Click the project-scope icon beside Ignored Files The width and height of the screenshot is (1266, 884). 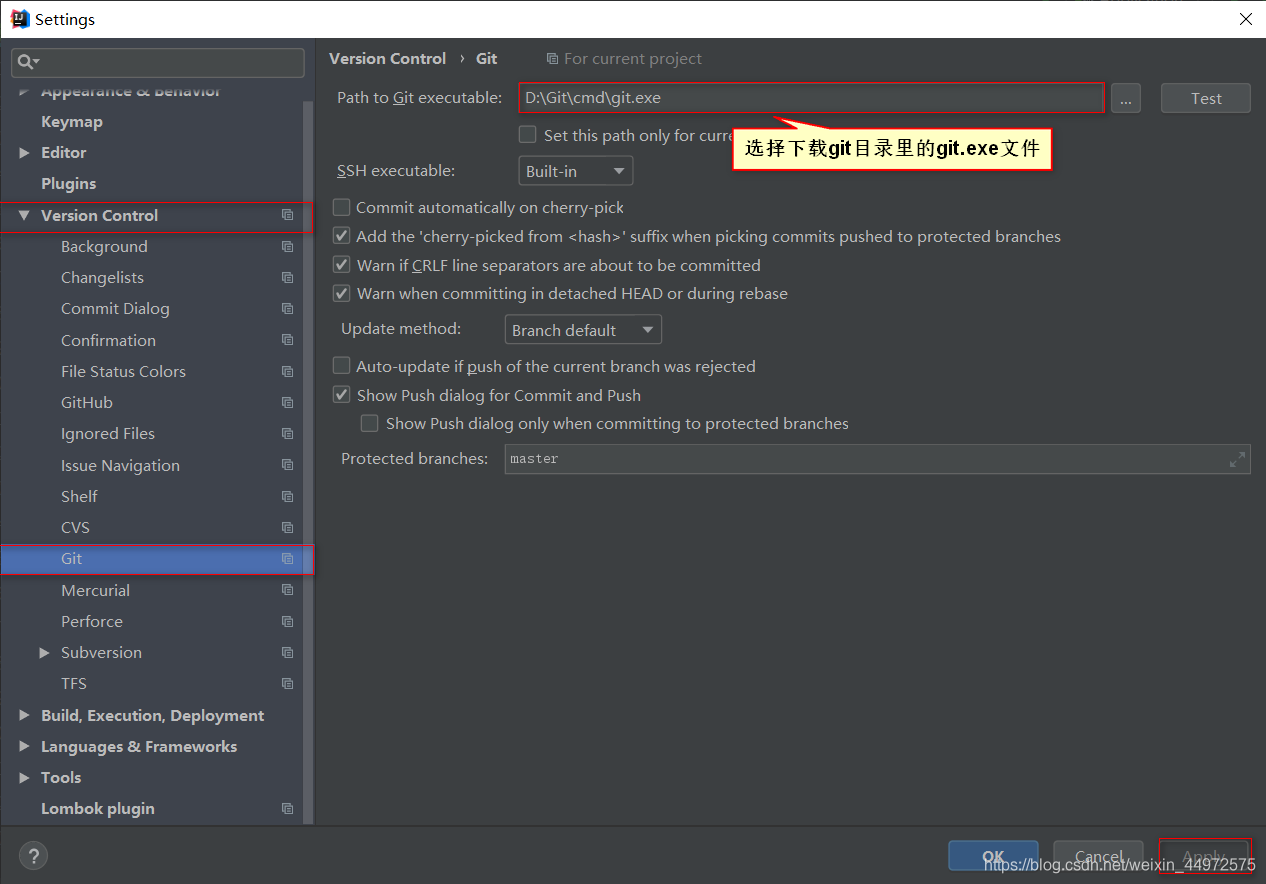tap(288, 433)
